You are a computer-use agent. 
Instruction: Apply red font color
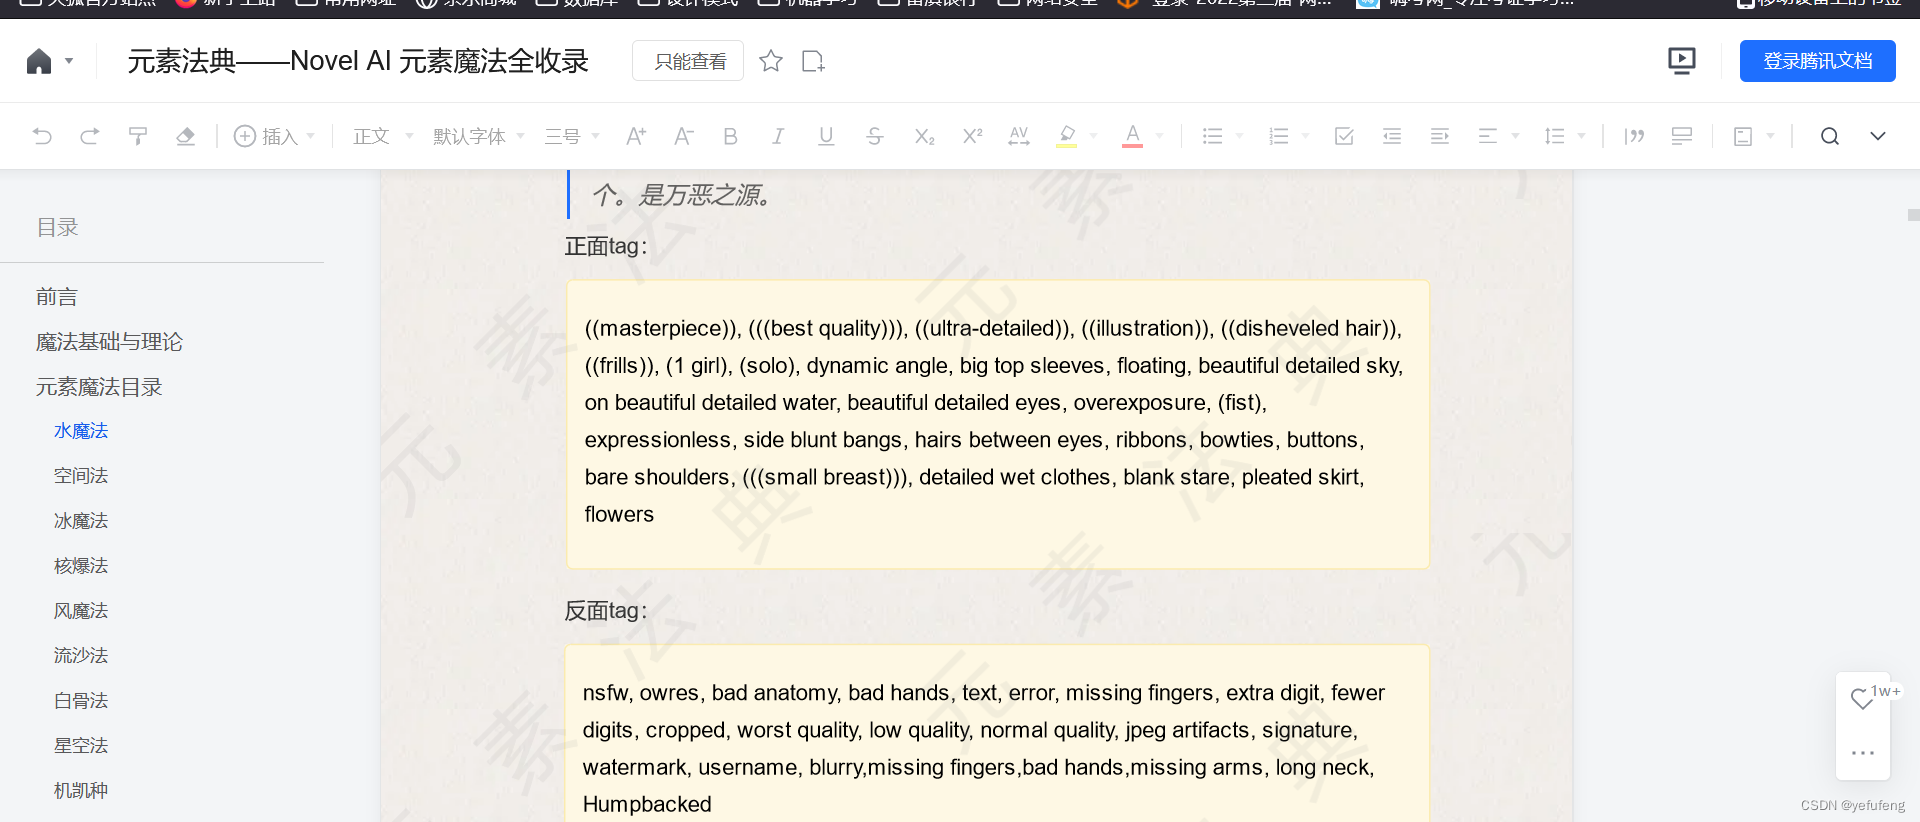[1133, 136]
